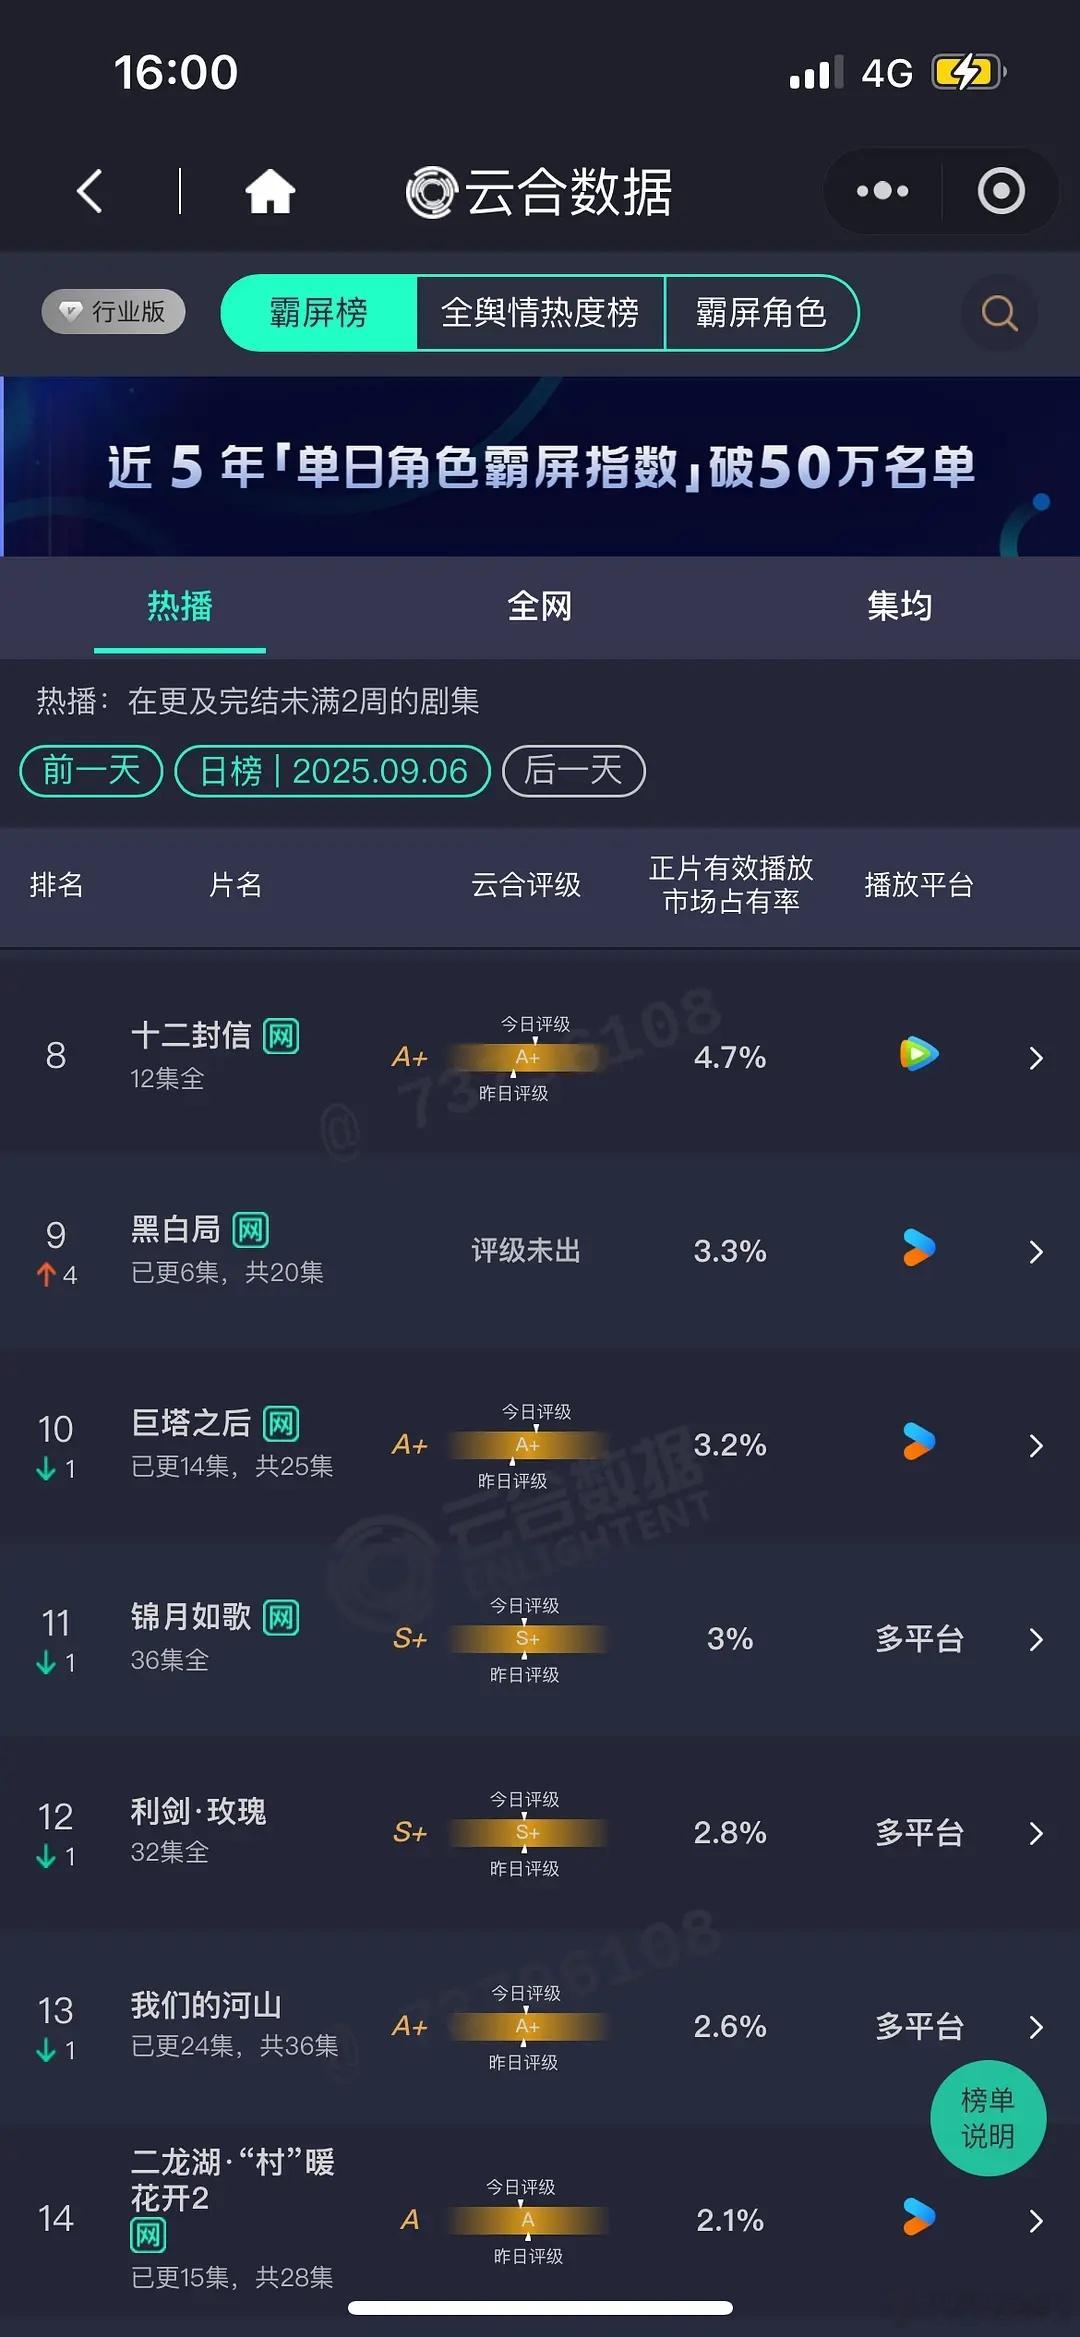The image size is (1080, 2337).
Task: Tap Youku platform icon for 巨塔之后
Action: [x=919, y=1442]
